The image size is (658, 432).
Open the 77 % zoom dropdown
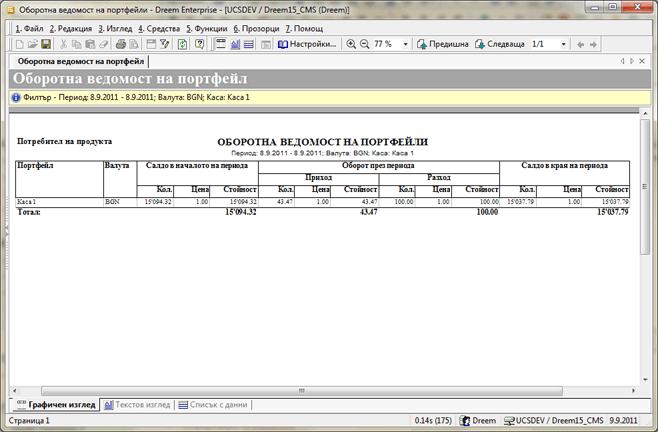[x=405, y=44]
